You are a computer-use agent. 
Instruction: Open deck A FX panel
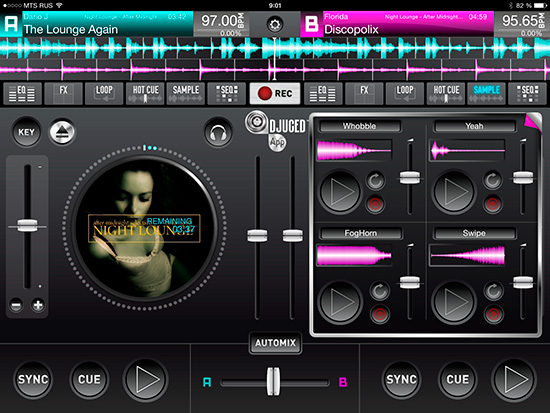point(63,93)
